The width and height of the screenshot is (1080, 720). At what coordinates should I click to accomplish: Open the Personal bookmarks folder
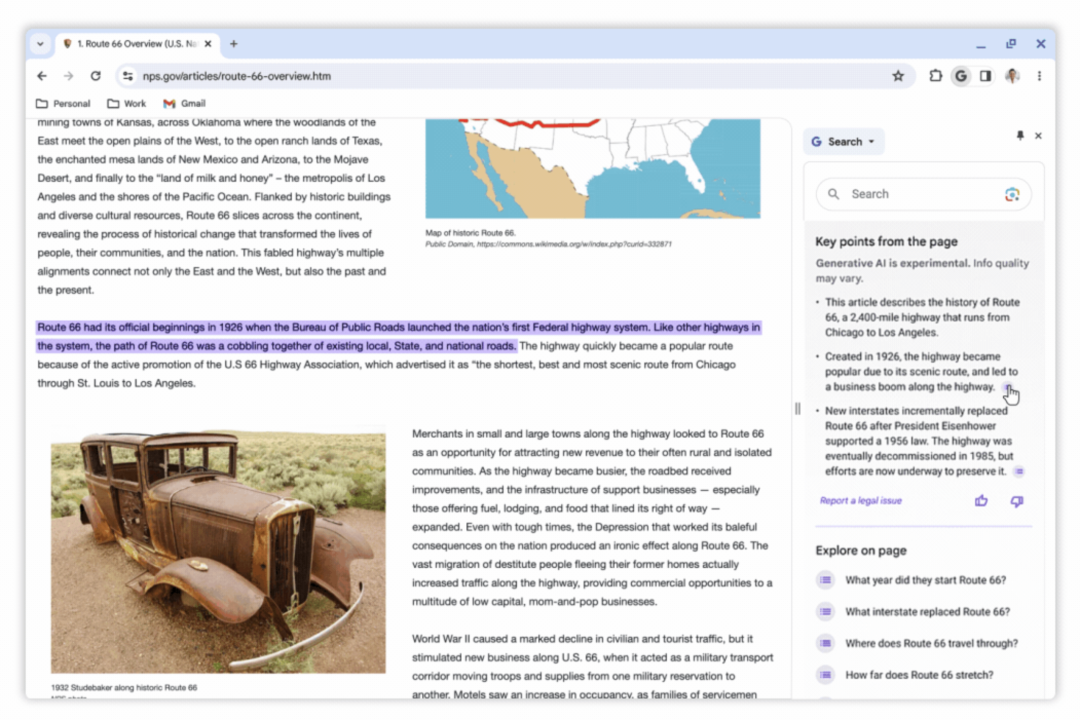63,103
